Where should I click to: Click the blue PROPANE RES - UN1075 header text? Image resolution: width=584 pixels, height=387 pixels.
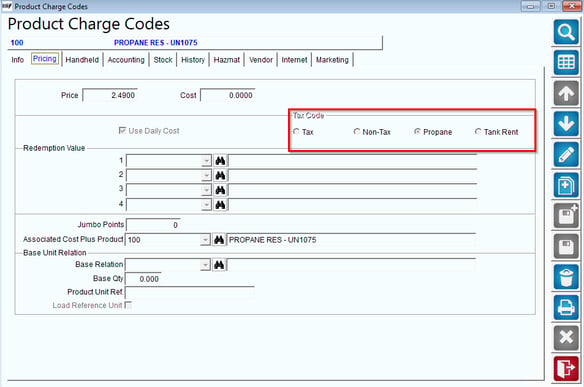(156, 42)
